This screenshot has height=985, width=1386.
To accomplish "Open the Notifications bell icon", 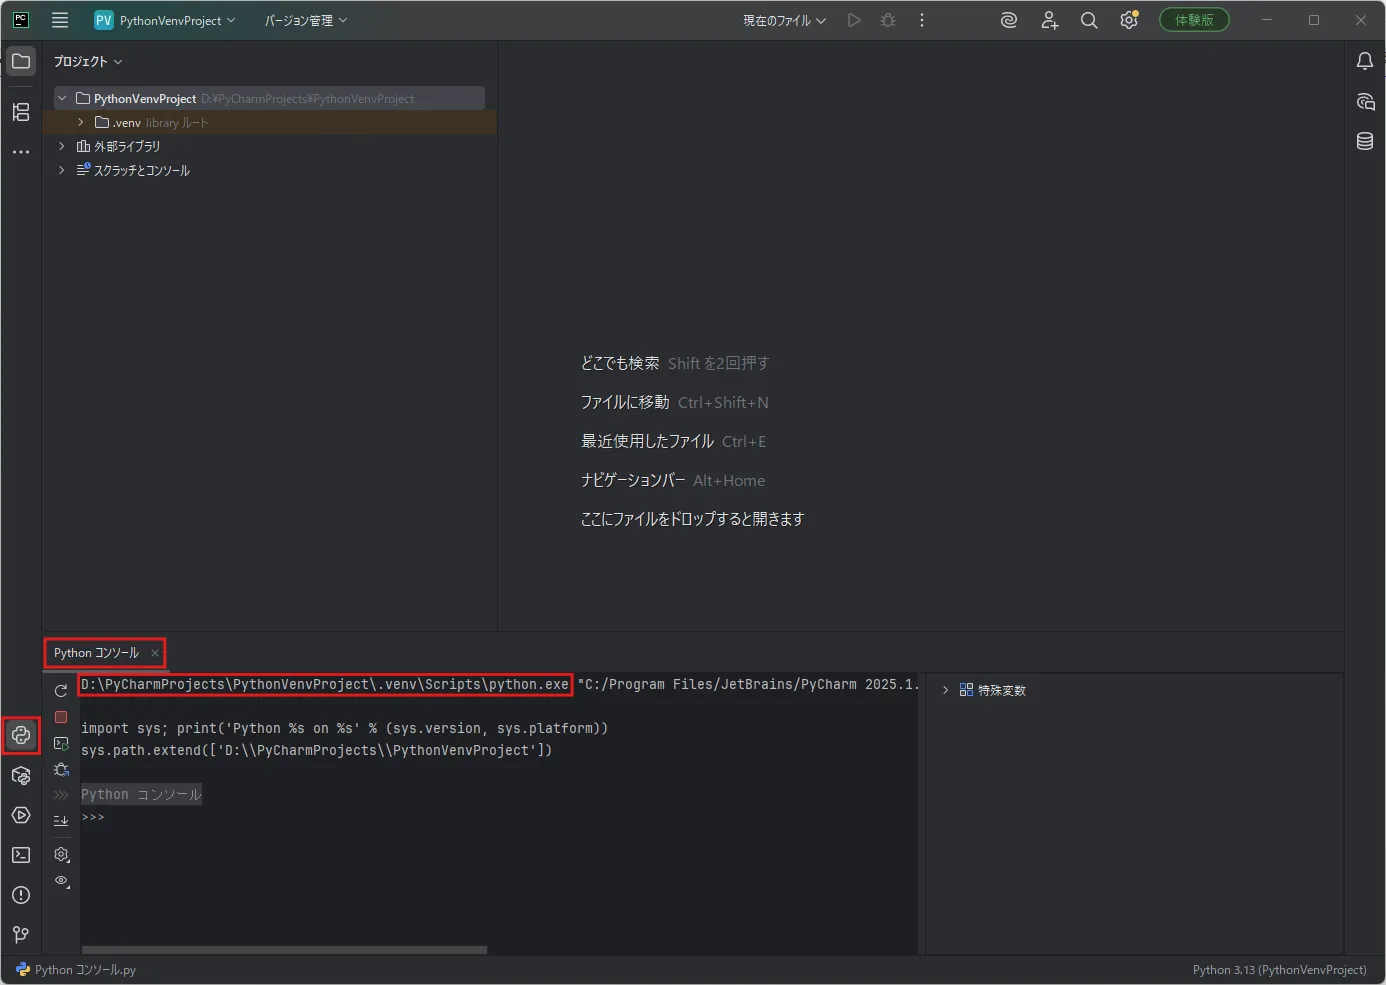I will 1365,61.
